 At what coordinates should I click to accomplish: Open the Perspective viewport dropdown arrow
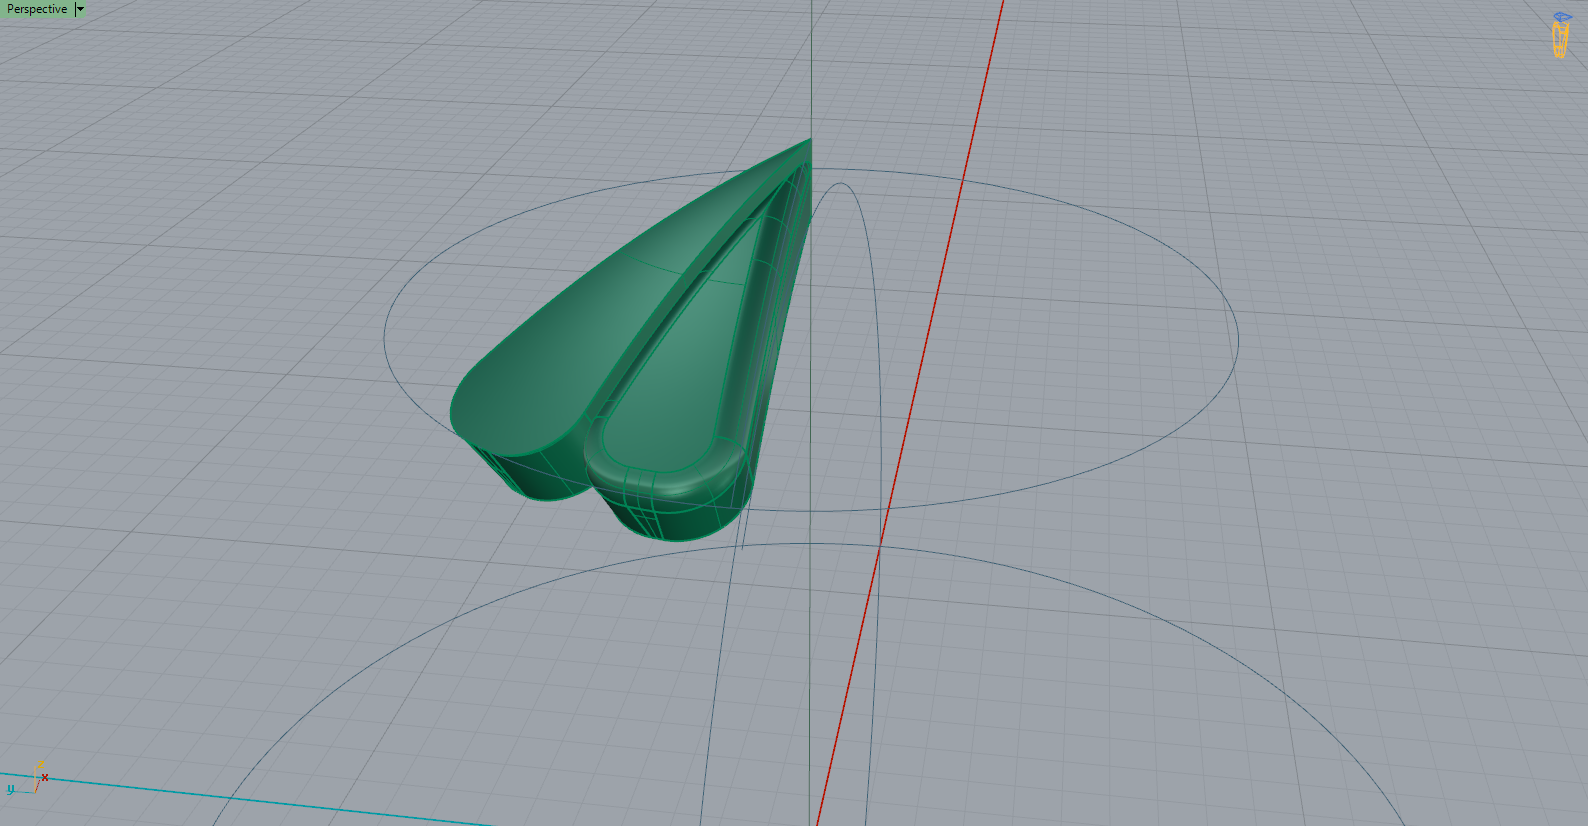point(81,9)
